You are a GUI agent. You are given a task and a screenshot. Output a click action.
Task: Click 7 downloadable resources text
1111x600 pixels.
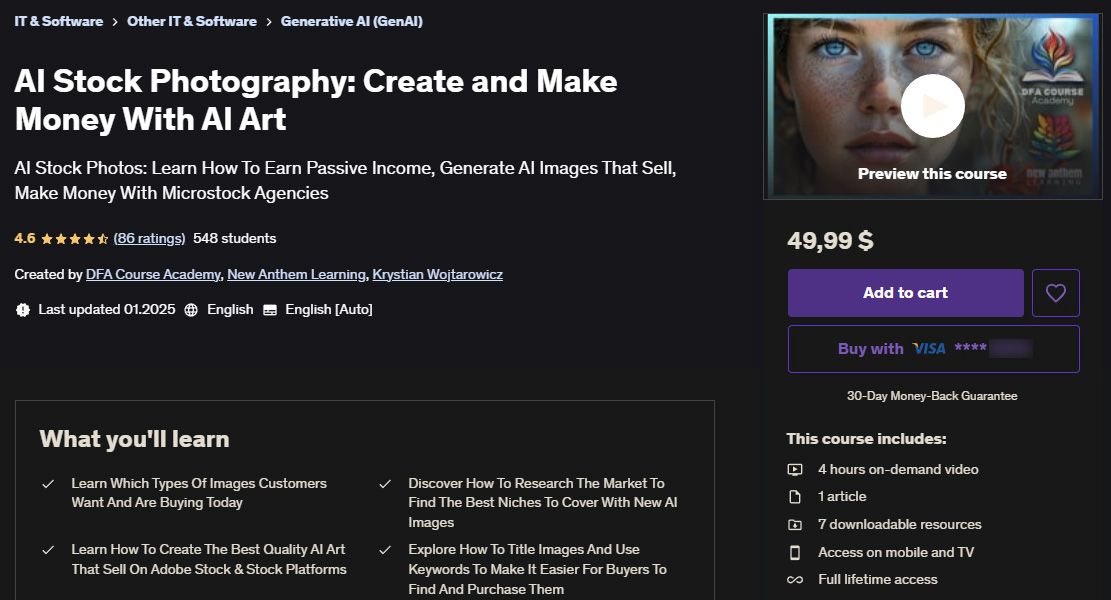(900, 524)
